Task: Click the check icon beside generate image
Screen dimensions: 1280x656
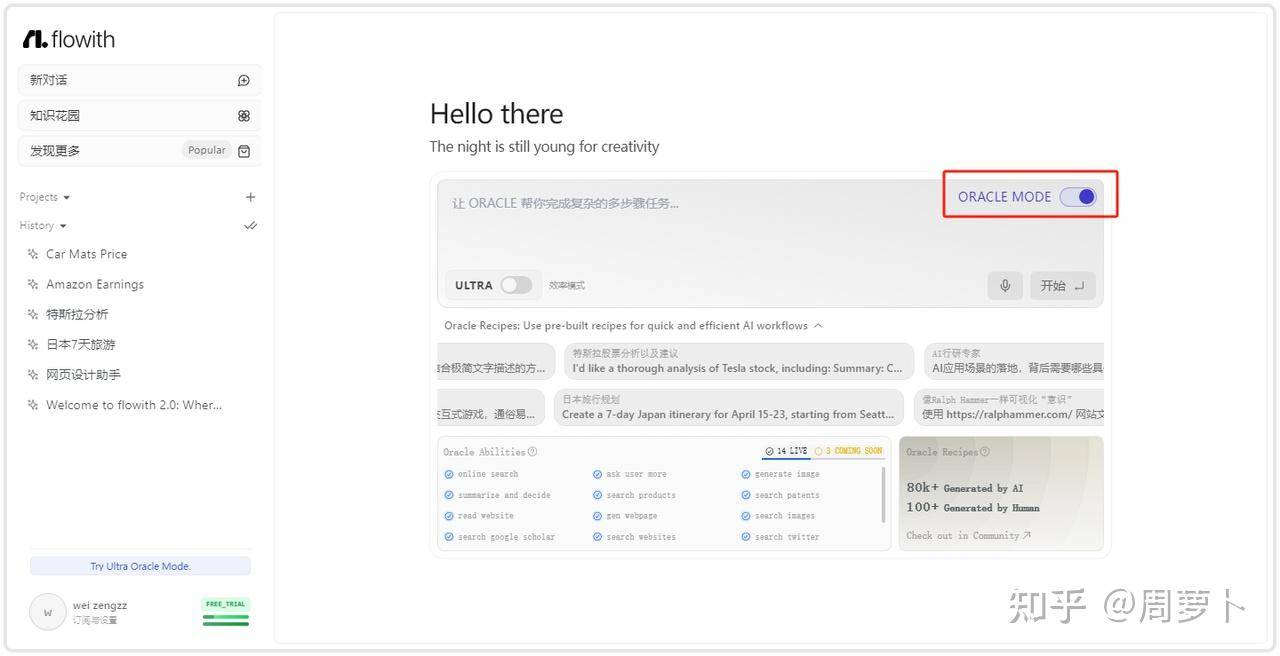Action: 746,474
